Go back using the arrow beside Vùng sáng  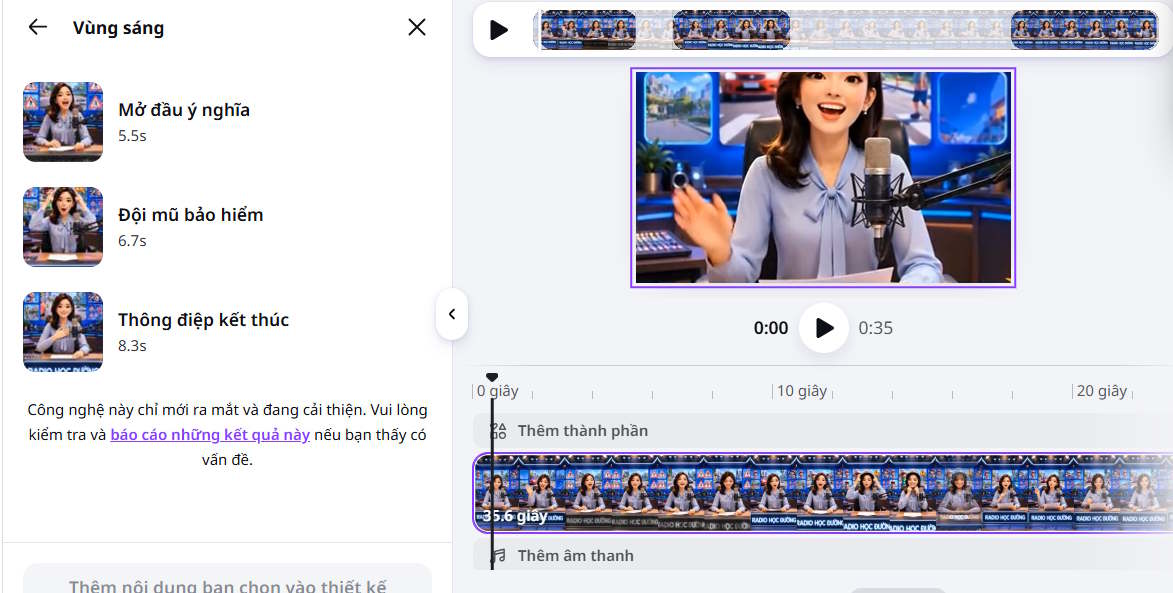pyautogui.click(x=37, y=27)
